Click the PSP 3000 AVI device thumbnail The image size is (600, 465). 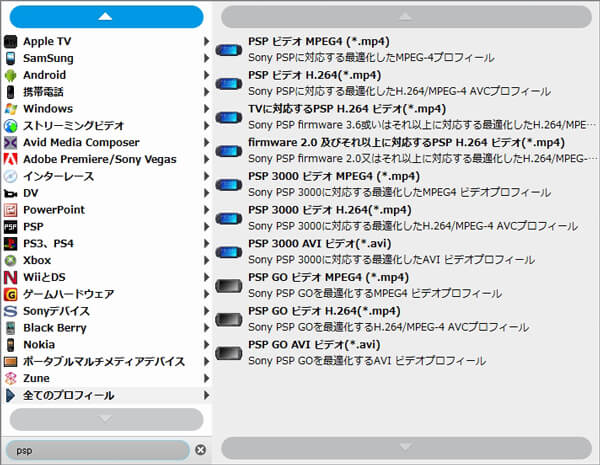[x=228, y=252]
